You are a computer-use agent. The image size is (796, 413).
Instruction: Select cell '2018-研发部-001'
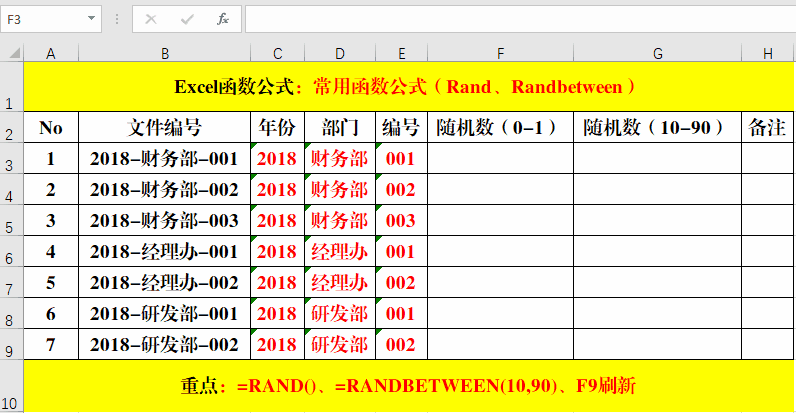click(164, 313)
